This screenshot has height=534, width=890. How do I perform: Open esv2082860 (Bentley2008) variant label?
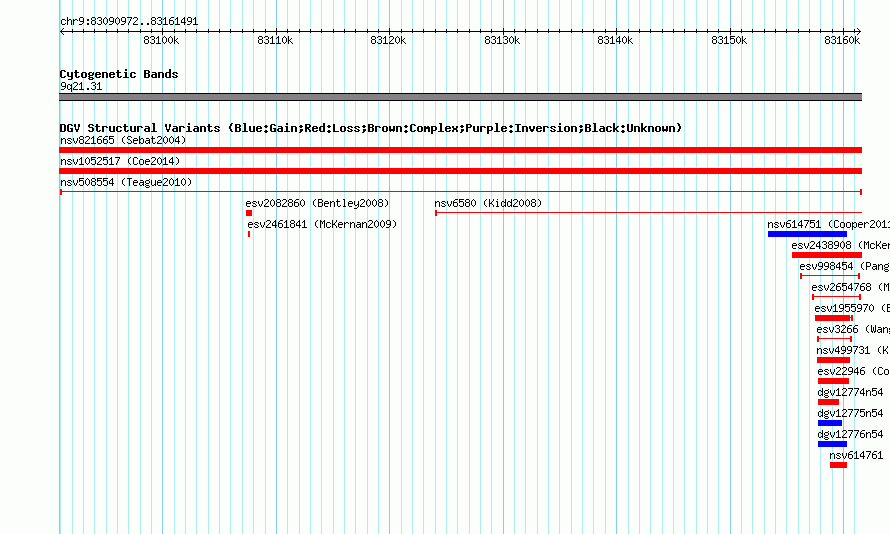[x=317, y=203]
